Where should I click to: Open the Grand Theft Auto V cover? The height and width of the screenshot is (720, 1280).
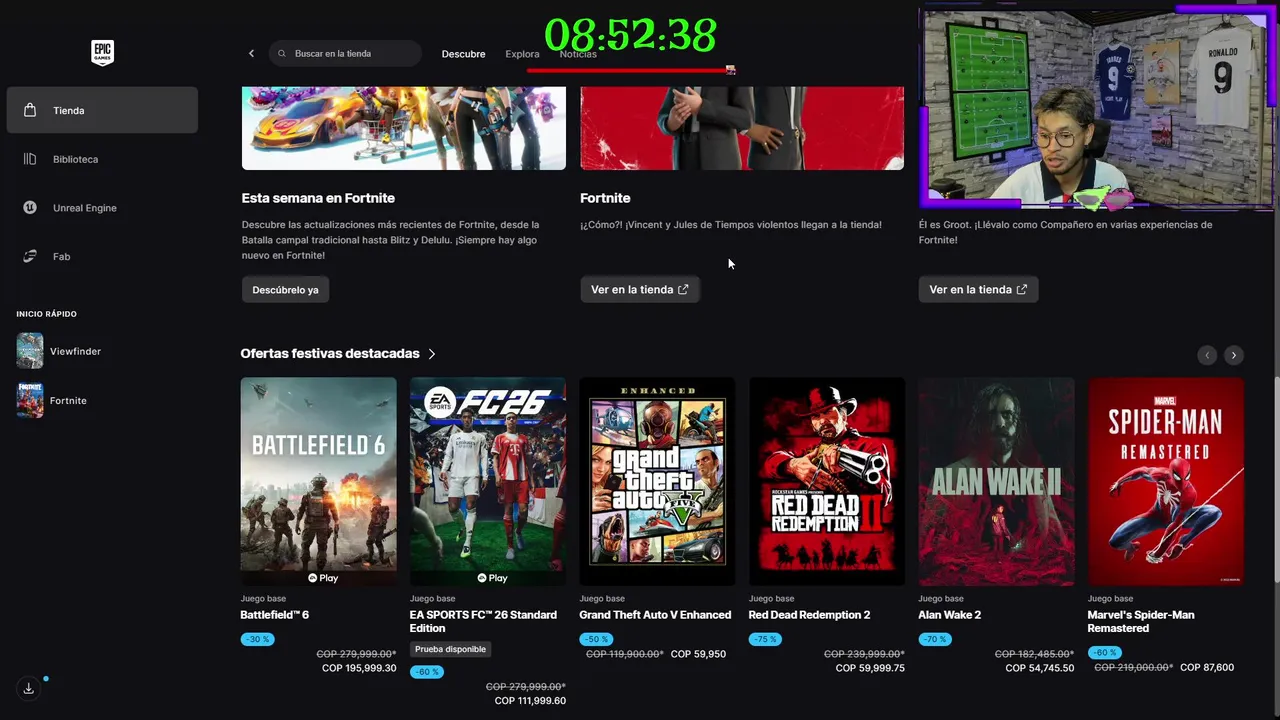[x=657, y=481]
